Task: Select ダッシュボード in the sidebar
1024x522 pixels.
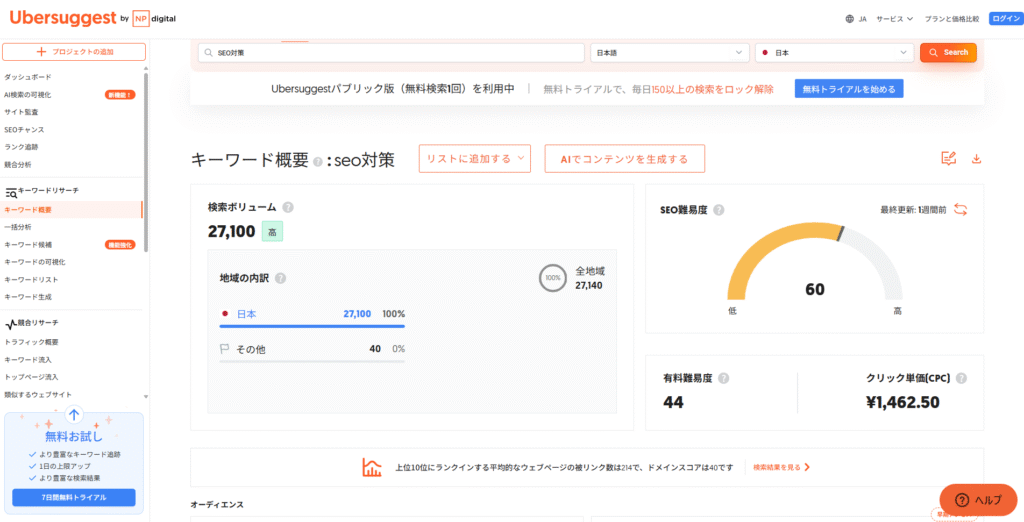Action: (28, 77)
